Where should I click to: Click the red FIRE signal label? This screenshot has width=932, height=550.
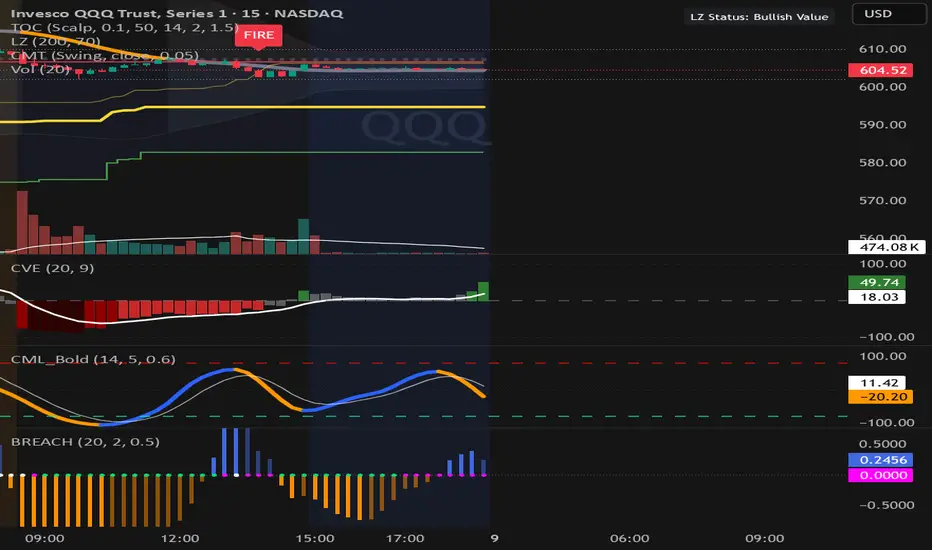tap(259, 35)
